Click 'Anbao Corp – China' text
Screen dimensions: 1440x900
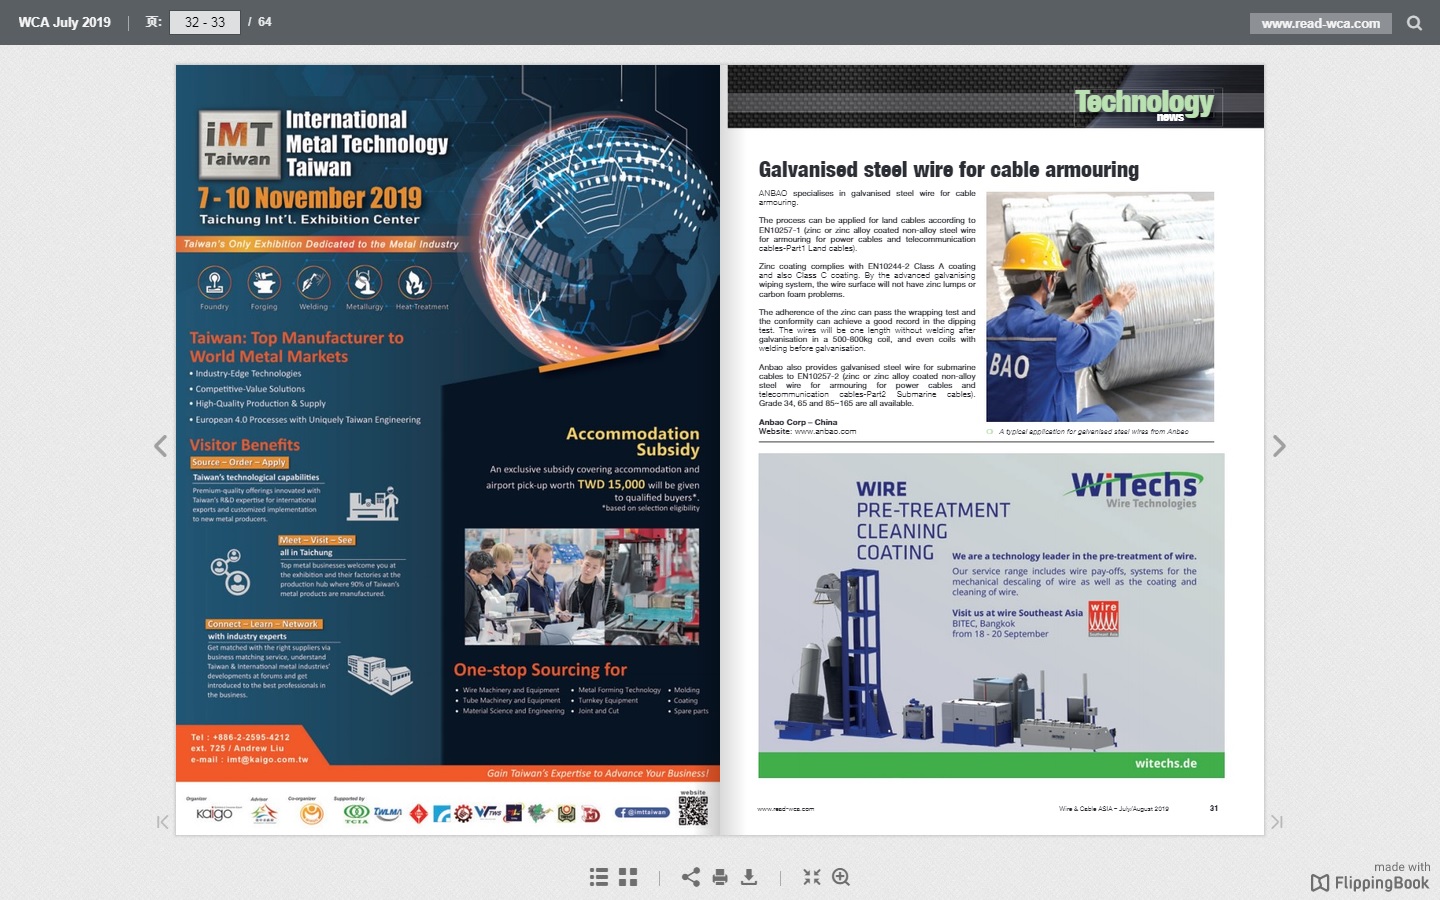tap(798, 422)
